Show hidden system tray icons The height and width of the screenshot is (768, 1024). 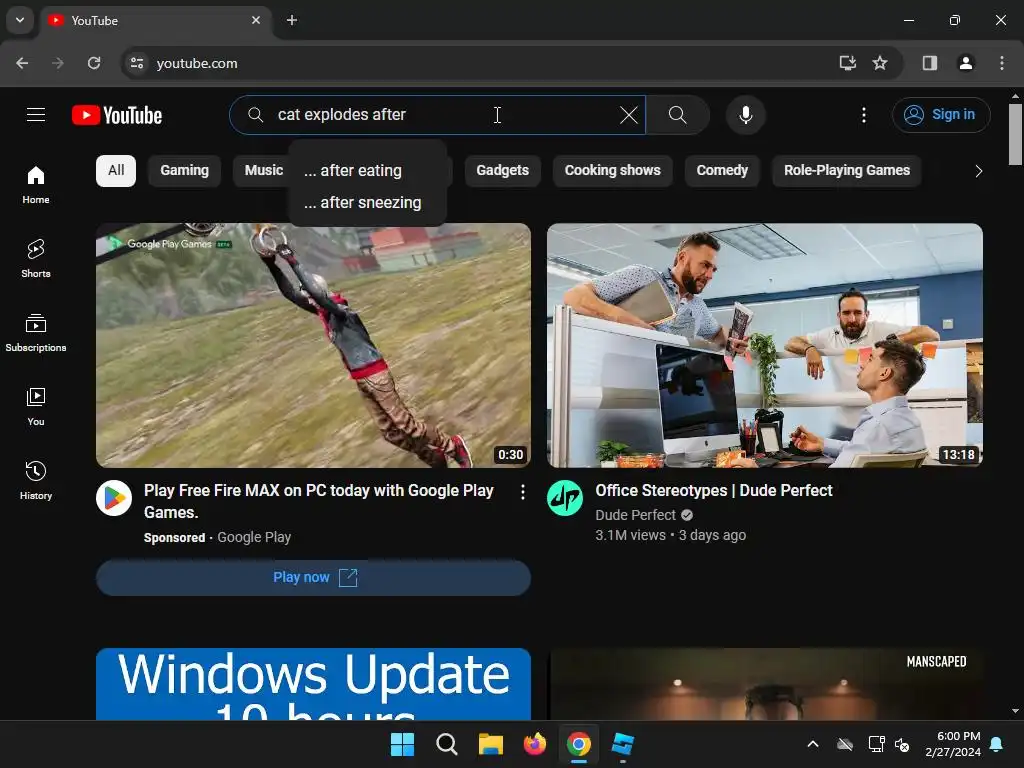pyautogui.click(x=813, y=744)
